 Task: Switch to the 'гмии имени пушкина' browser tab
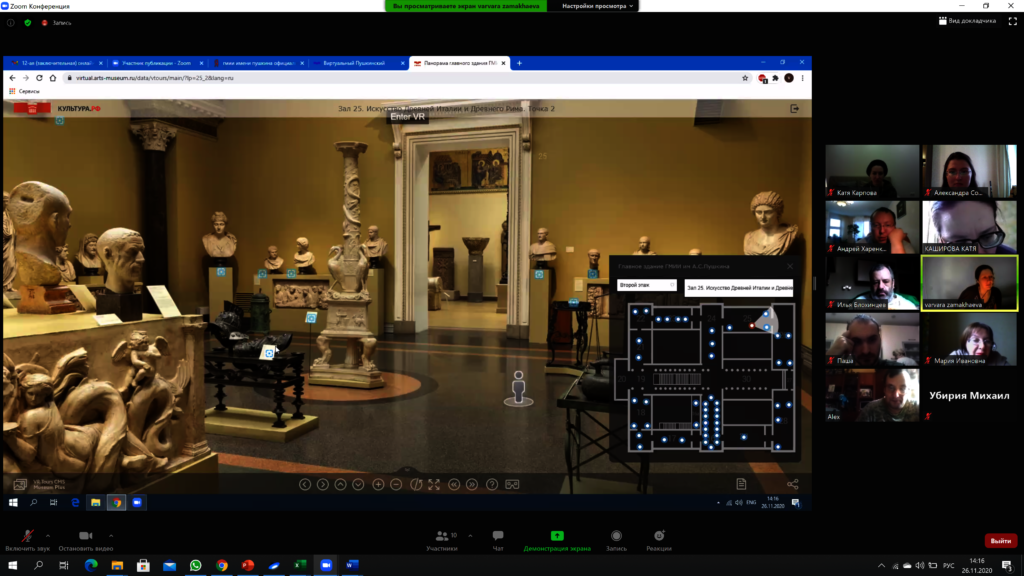(x=258, y=63)
